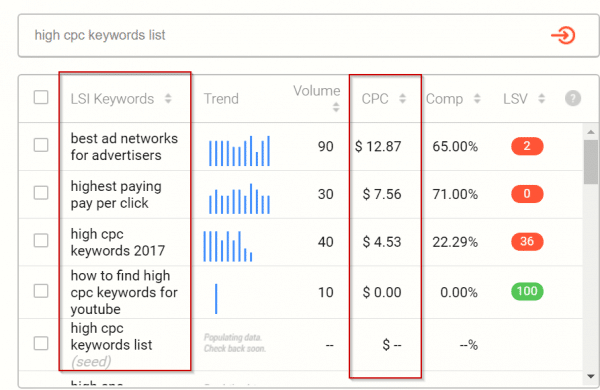
Task: Check the 'highest paying pay per click' row
Action: point(41,193)
